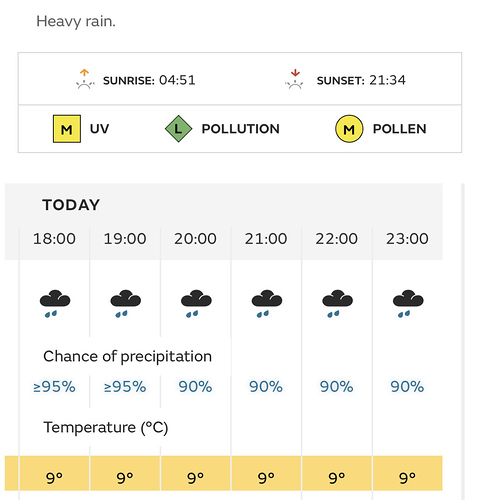Select the green Pollution low diamond badge

(179, 129)
